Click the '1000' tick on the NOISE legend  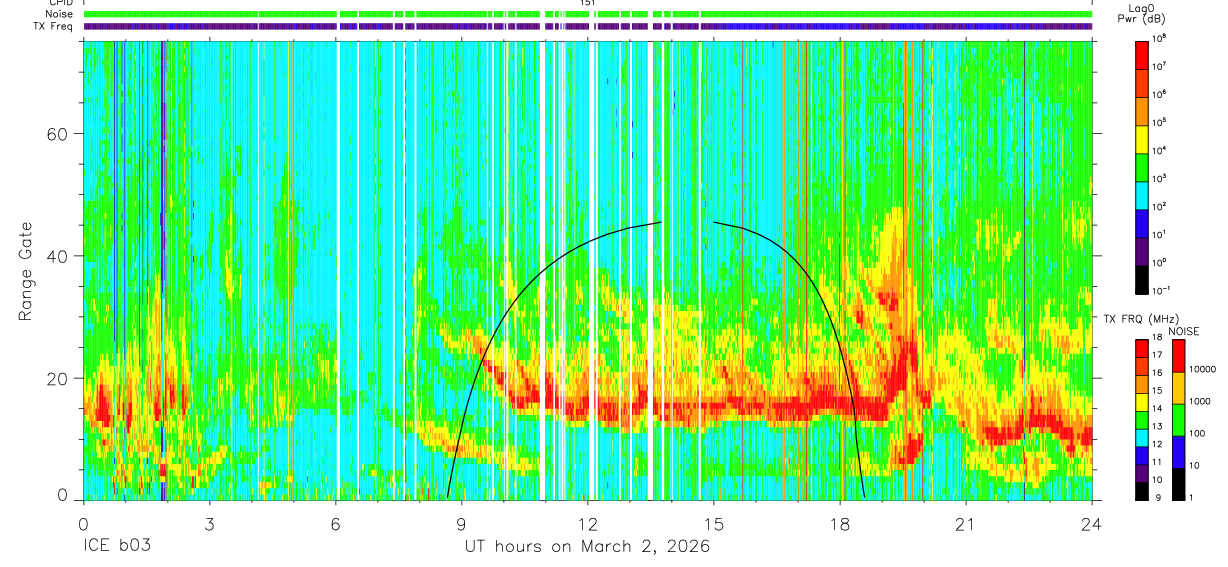pos(1202,401)
